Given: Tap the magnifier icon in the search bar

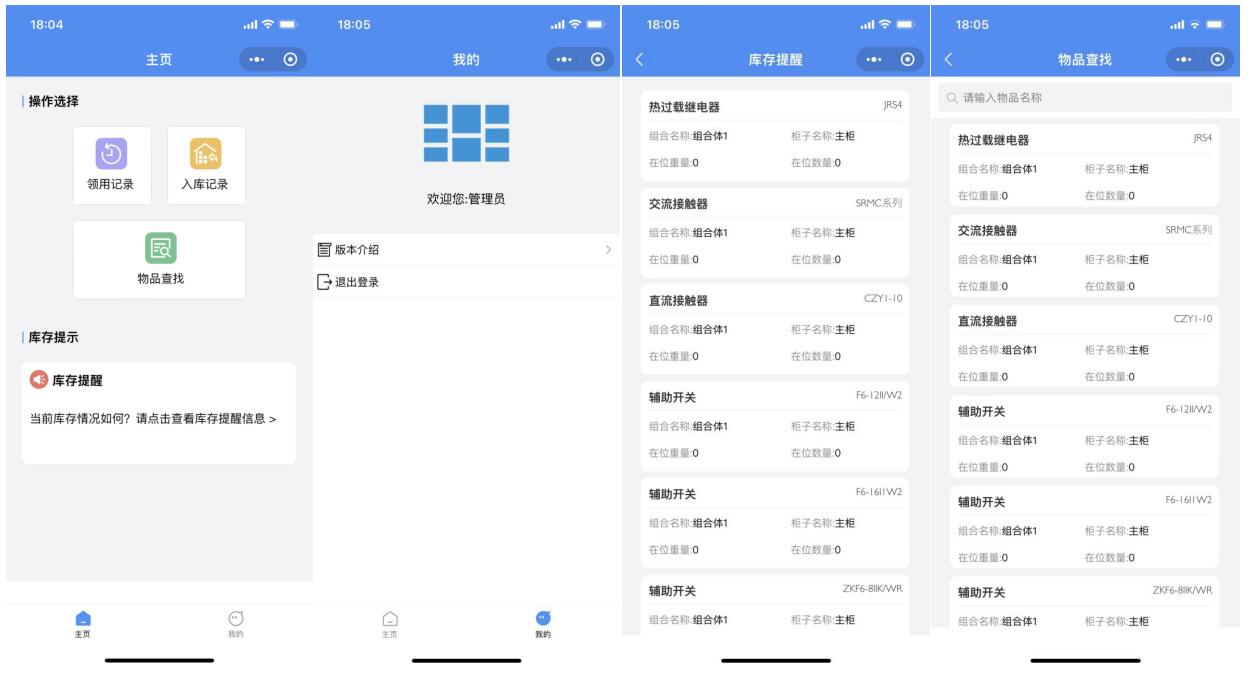Looking at the screenshot, I should coord(951,98).
